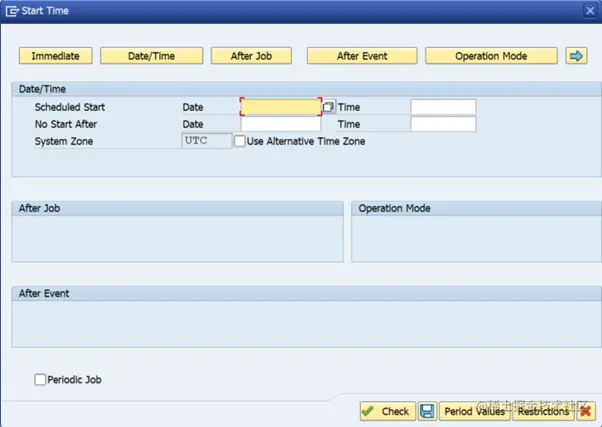Click the Operation Mode group header
Viewport: 602px width, 427px height.
(x=476, y=209)
